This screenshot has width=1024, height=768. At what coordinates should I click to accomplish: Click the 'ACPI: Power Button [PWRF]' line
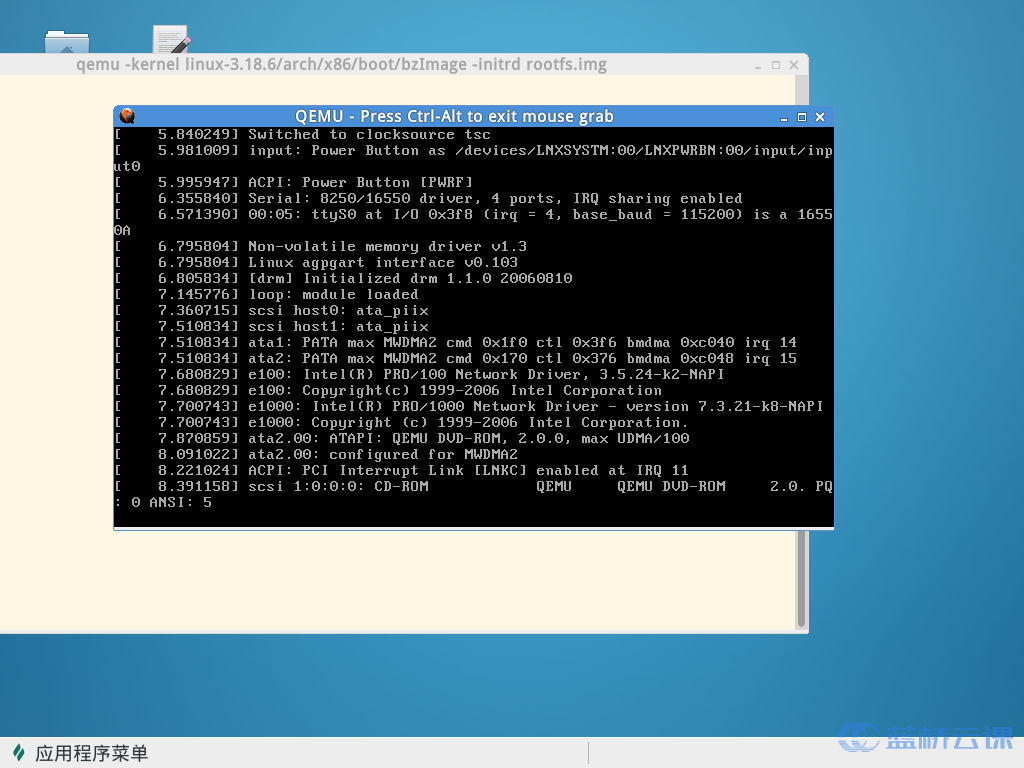click(293, 182)
